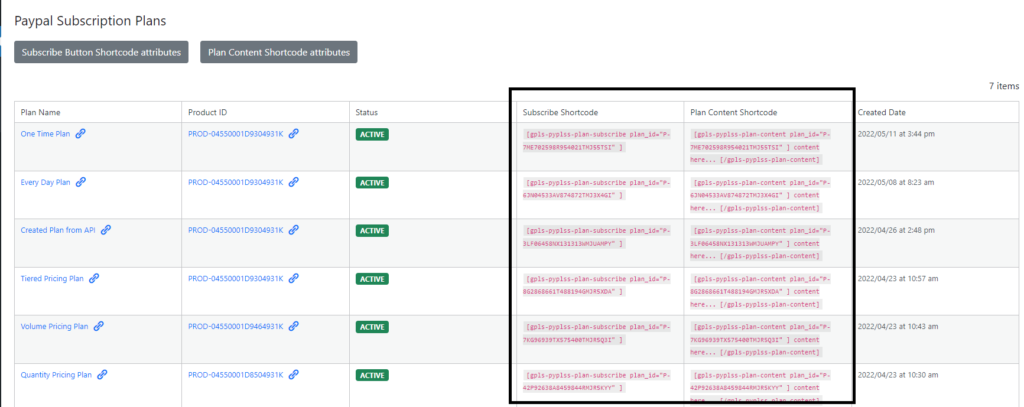Click the ACTIVE badge for Volume Pricing Plan
1024x407 pixels.
coord(372,327)
